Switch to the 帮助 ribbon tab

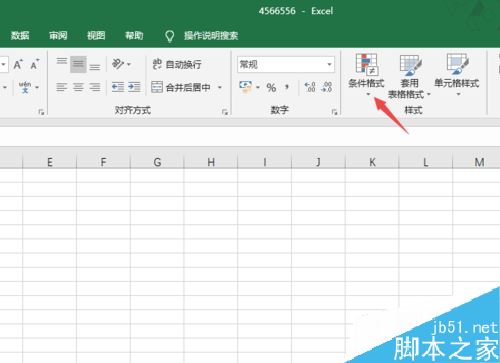point(134,35)
